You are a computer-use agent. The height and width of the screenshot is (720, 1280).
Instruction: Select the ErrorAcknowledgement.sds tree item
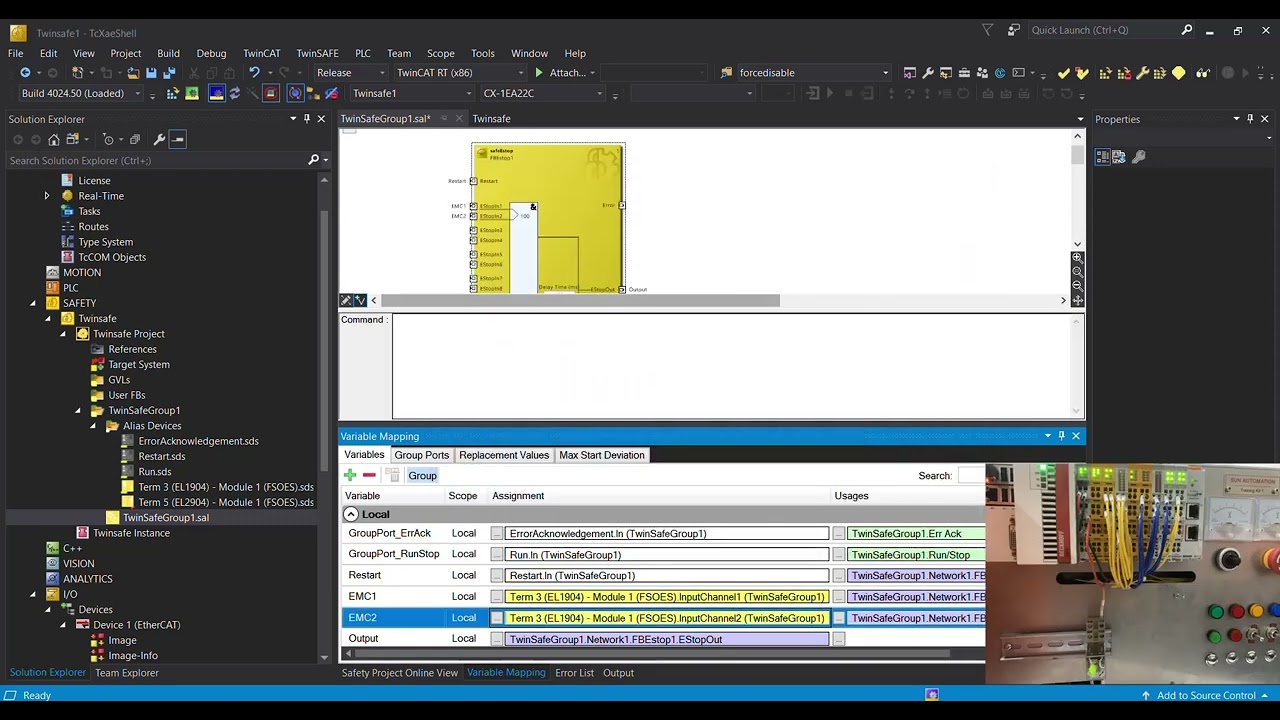(198, 441)
